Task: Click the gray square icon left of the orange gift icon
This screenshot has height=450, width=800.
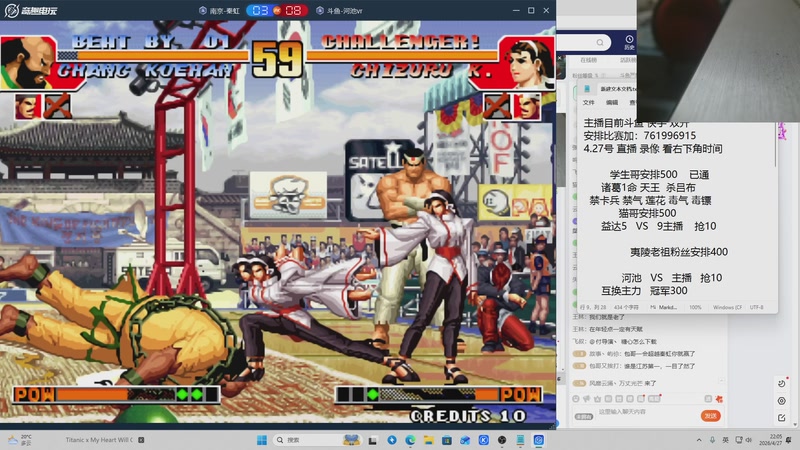Action: tap(708, 398)
